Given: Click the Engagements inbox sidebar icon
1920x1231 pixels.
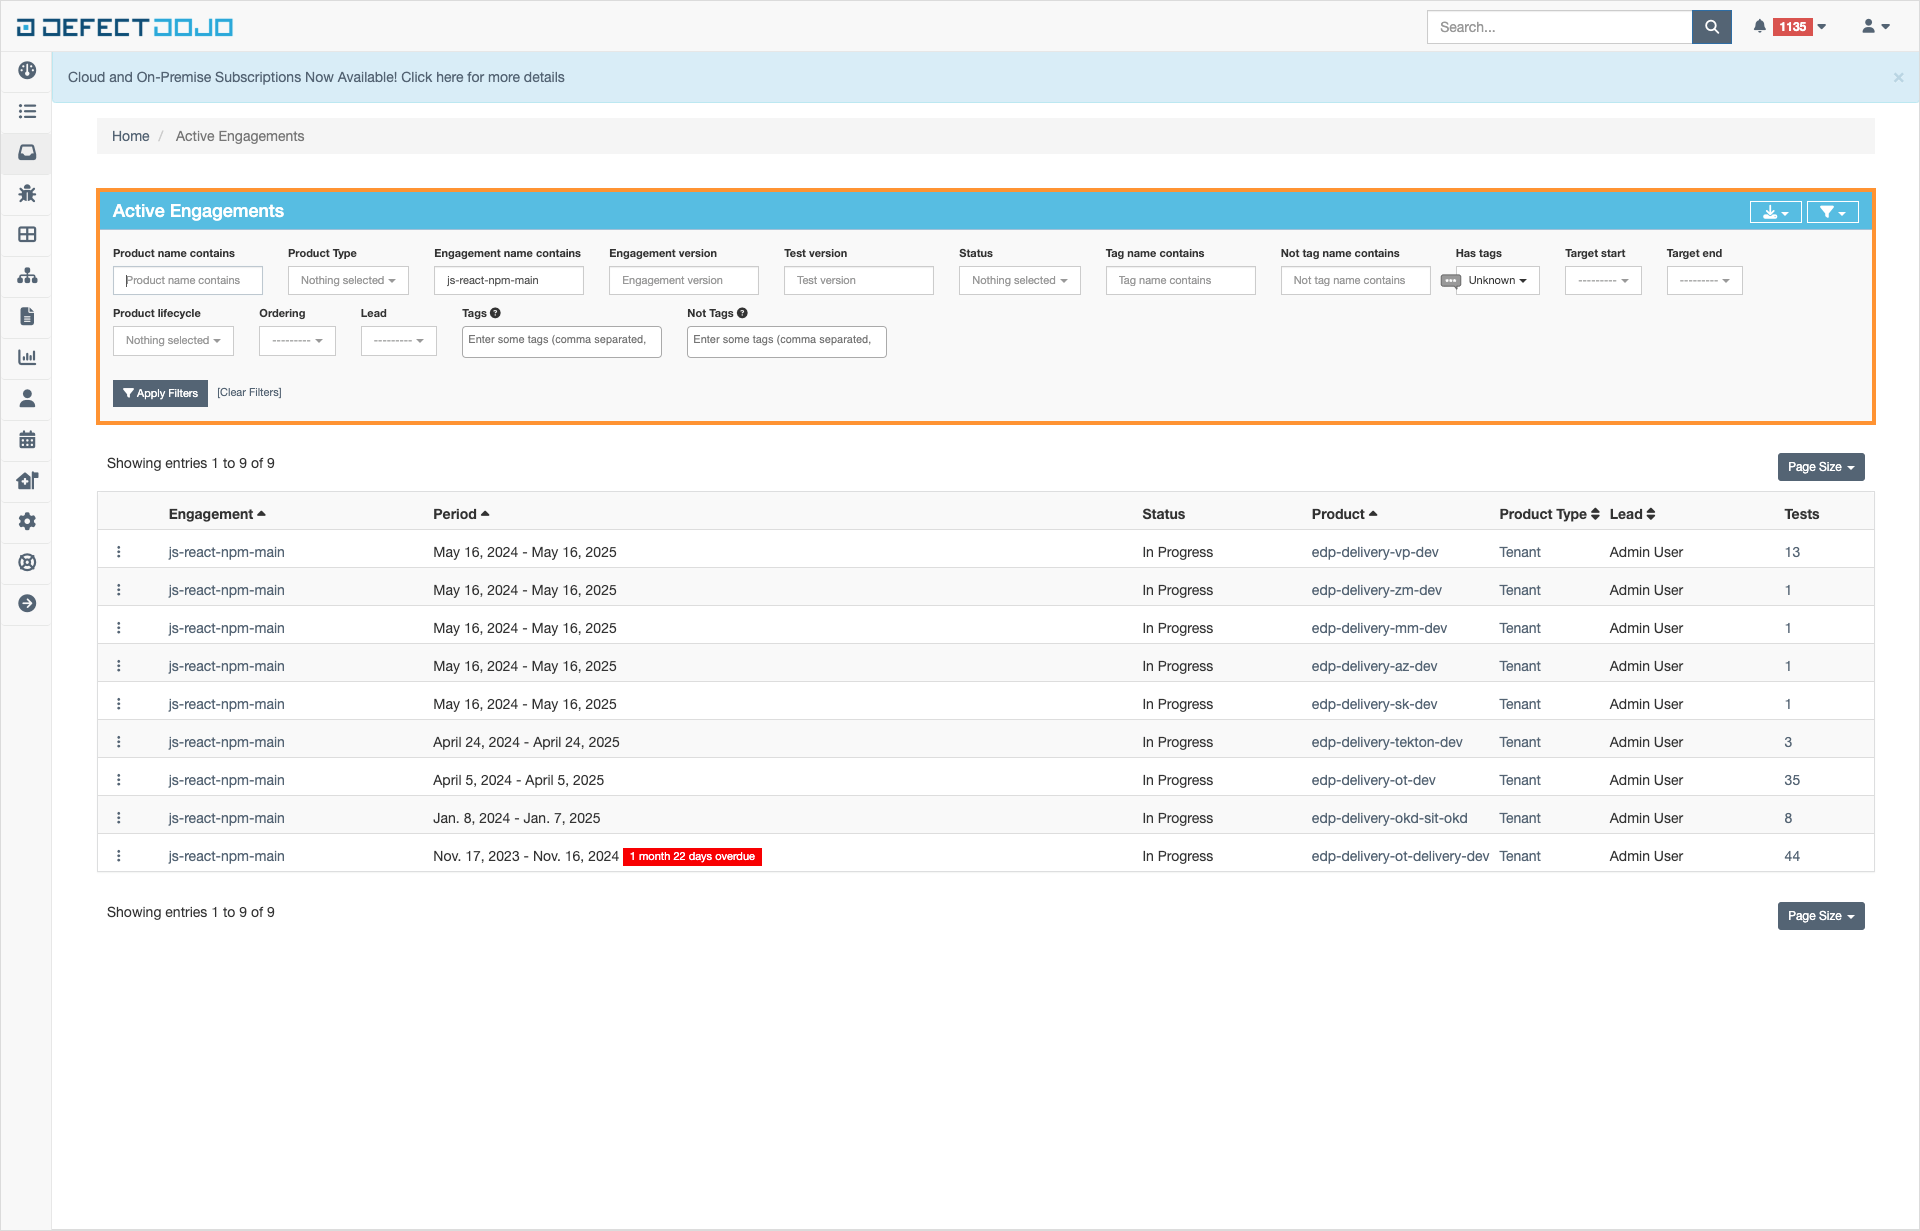Looking at the screenshot, I should (x=27, y=152).
